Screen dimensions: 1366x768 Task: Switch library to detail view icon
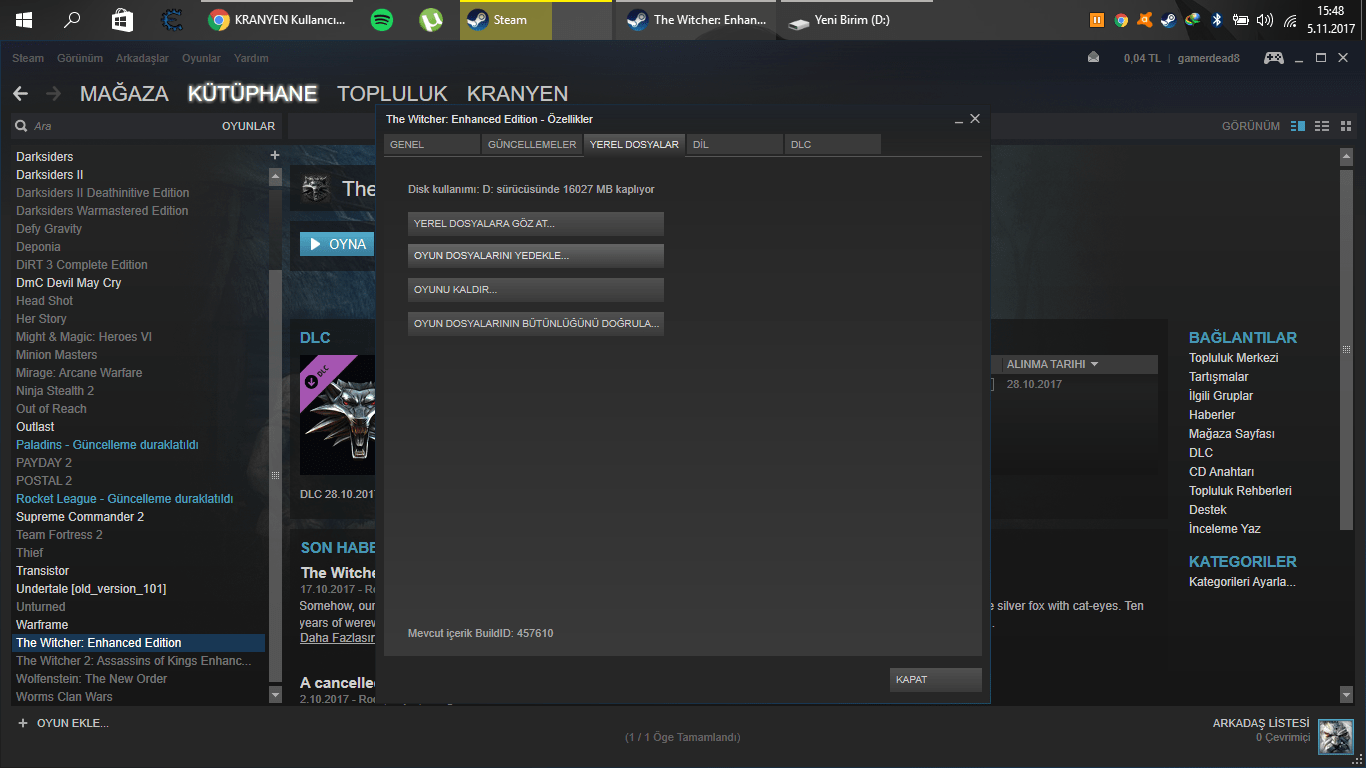(x=1298, y=126)
